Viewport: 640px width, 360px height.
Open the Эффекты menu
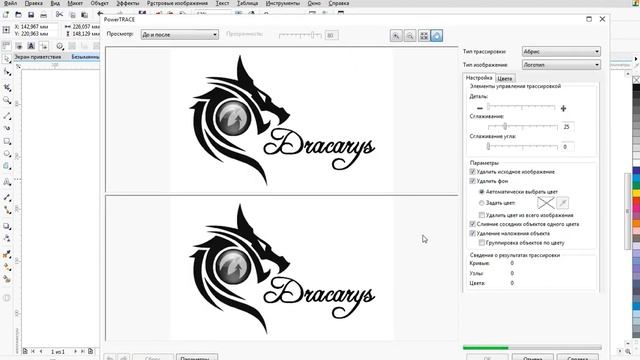tap(128, 3)
